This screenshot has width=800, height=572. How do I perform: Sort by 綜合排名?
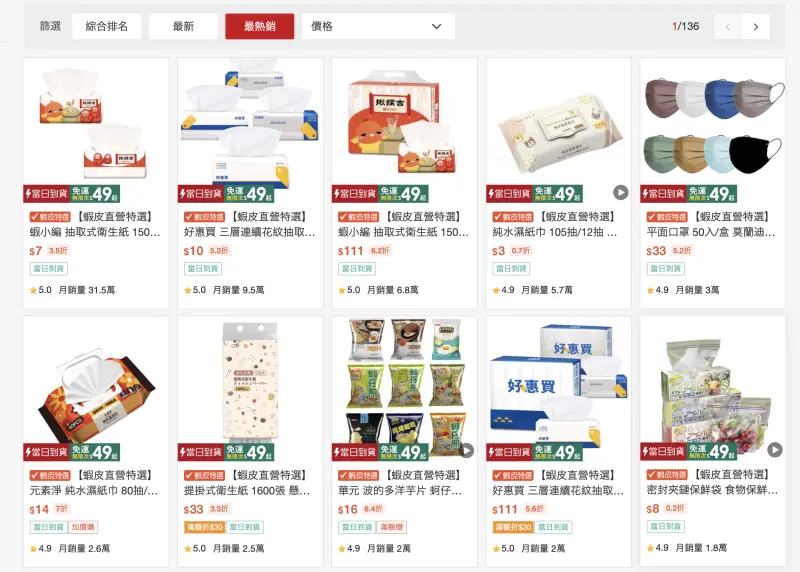(107, 27)
